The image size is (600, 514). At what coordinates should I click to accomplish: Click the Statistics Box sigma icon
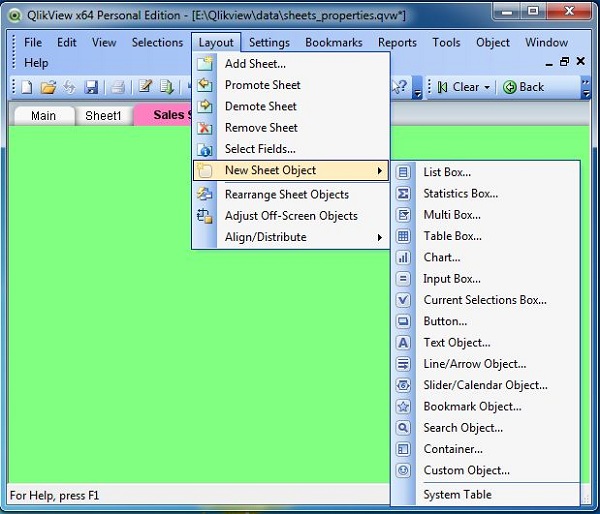coord(403,194)
